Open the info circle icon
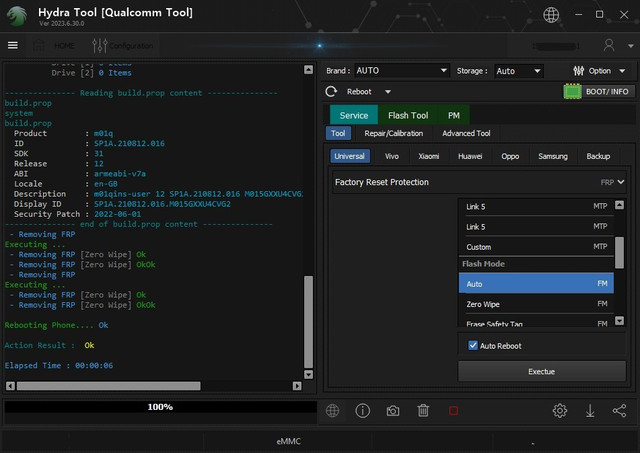Viewport: 640px width, 453px height. click(362, 411)
